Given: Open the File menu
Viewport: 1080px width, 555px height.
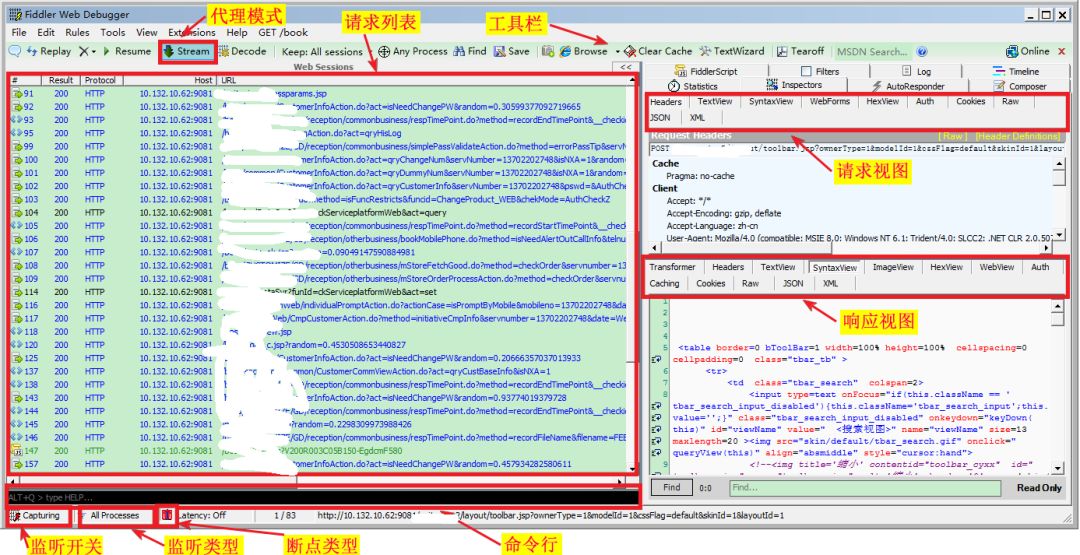Looking at the screenshot, I should (x=19, y=32).
